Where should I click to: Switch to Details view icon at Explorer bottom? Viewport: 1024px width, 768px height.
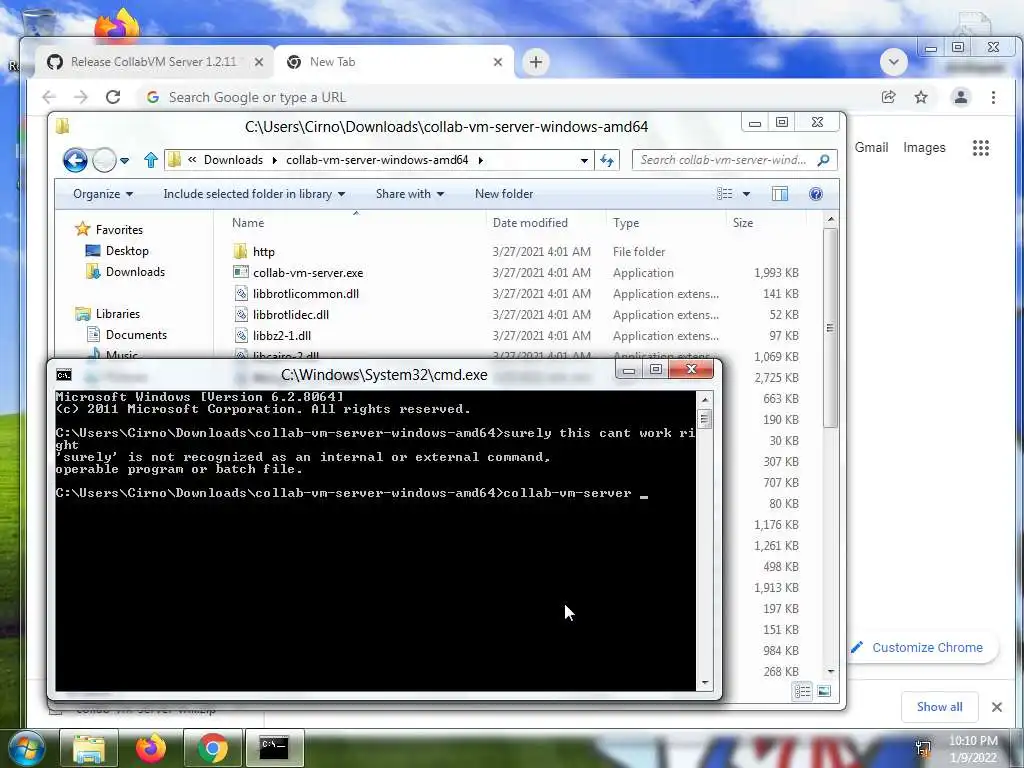pos(803,691)
